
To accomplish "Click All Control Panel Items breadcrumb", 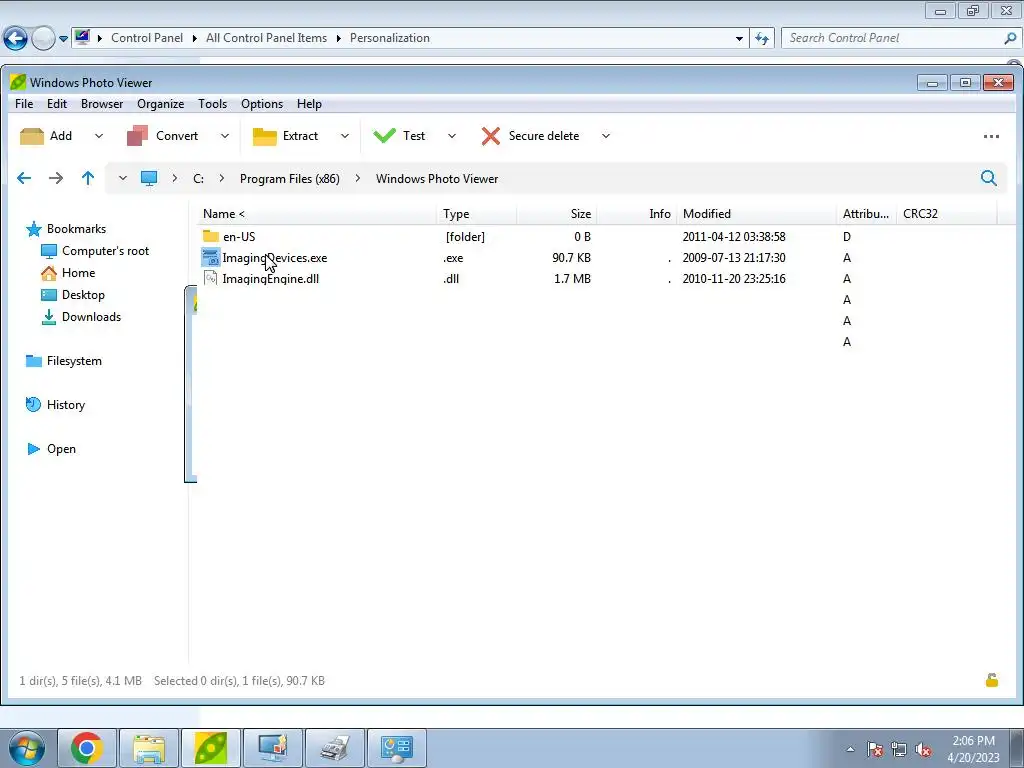I will 266,38.
